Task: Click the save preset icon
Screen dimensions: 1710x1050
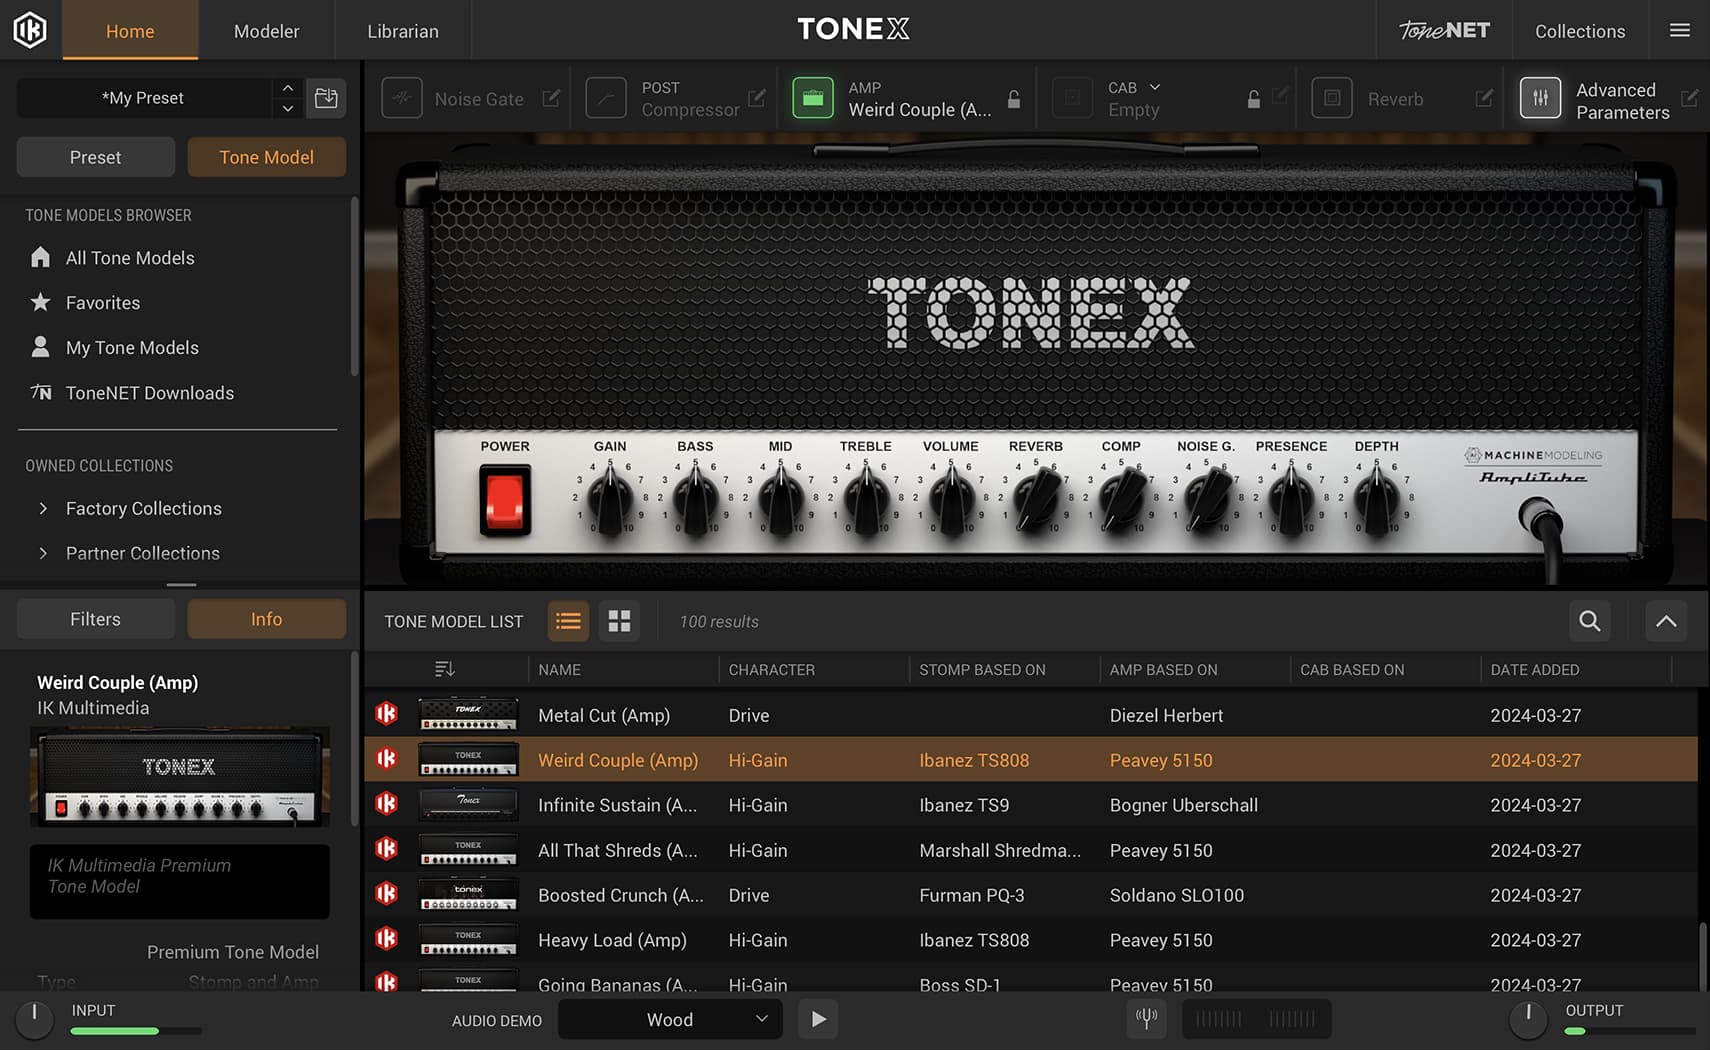Action: (326, 98)
